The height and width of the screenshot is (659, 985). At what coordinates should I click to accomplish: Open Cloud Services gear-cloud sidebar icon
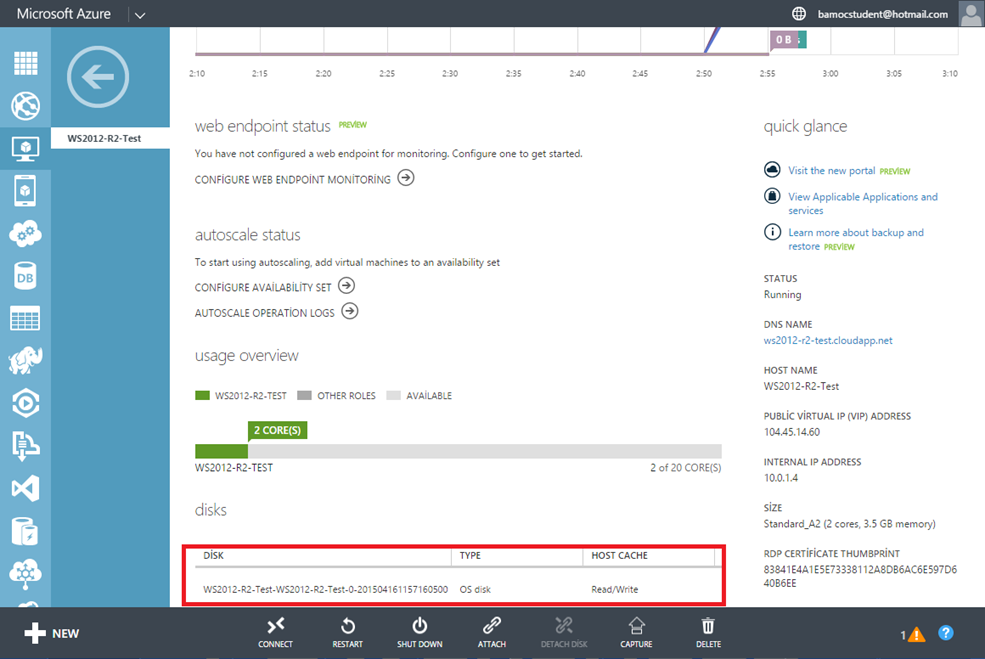(25, 234)
